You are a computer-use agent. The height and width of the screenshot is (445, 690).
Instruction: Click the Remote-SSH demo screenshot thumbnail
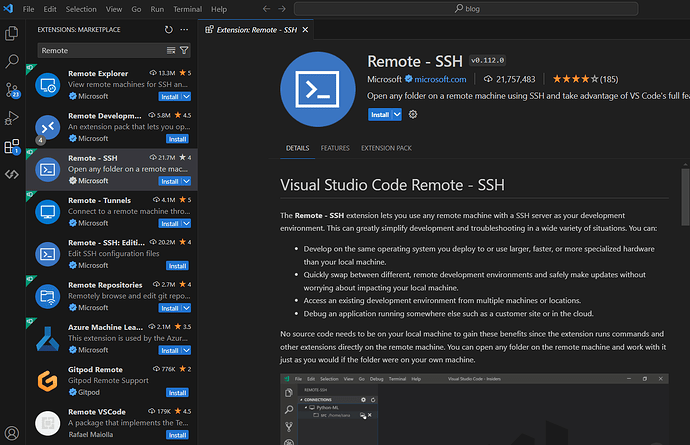(x=474, y=409)
